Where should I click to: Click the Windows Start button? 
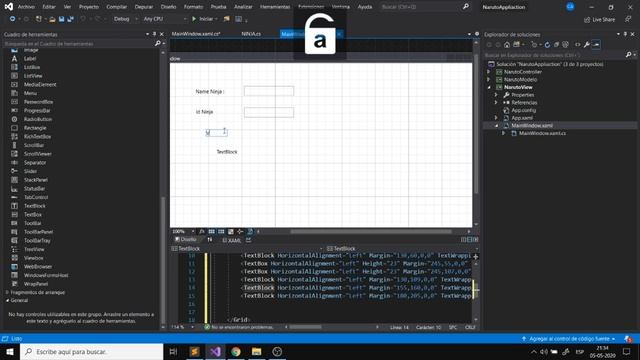(10, 351)
